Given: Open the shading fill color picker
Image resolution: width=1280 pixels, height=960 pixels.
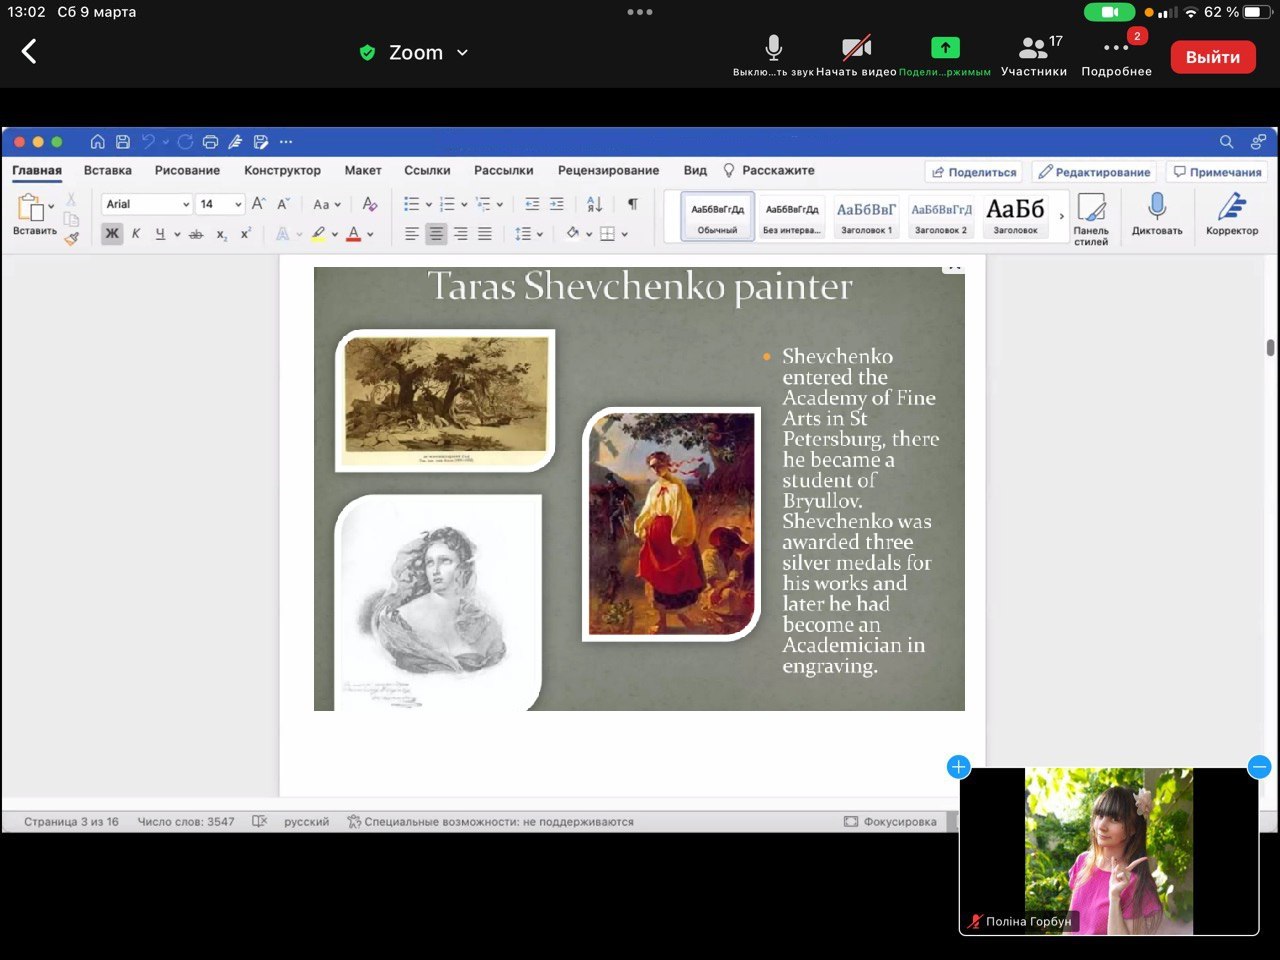Looking at the screenshot, I should [573, 234].
